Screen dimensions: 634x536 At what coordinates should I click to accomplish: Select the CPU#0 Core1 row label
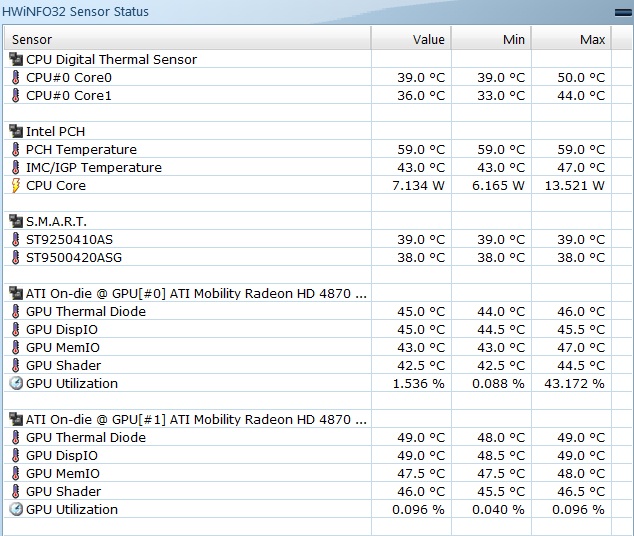69,95
